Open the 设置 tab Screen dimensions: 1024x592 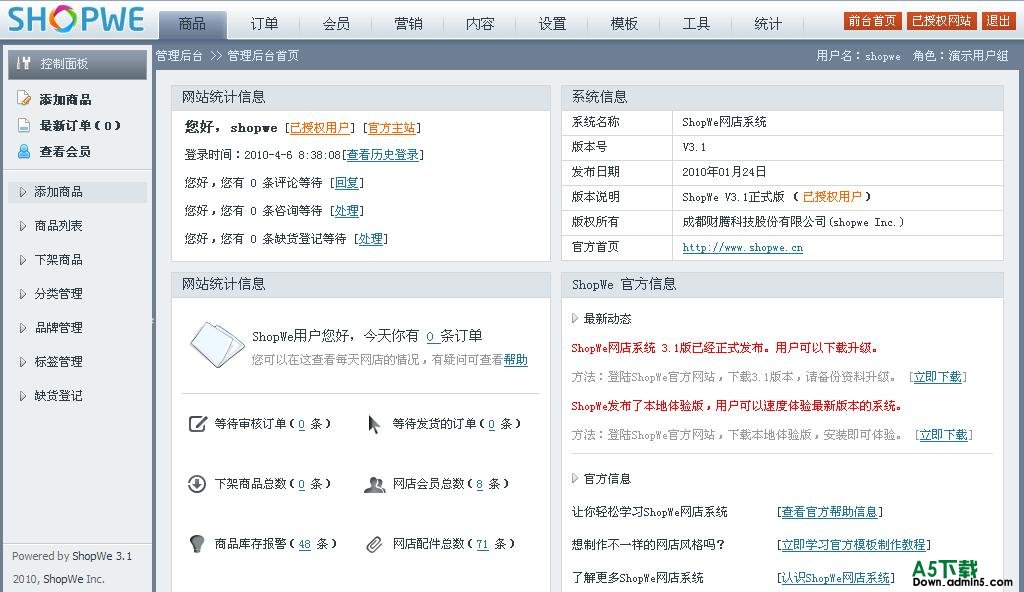click(552, 24)
